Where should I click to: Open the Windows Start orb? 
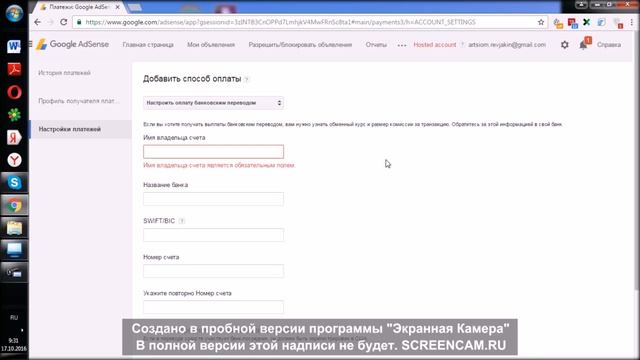pyautogui.click(x=14, y=13)
